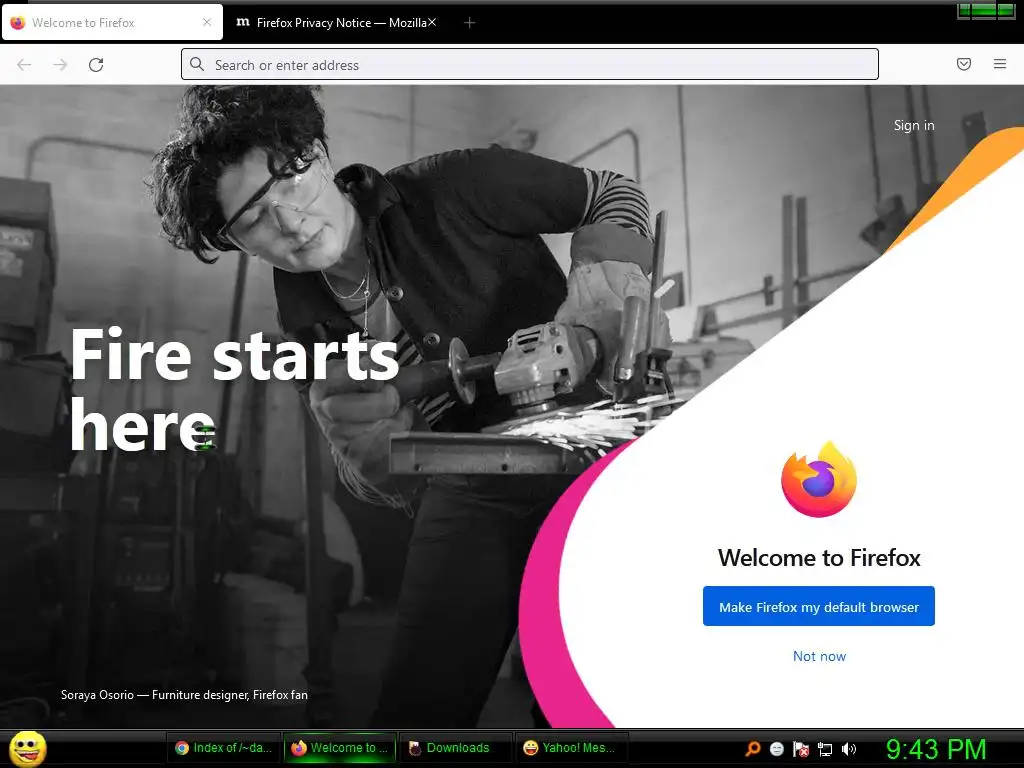Switch to Firefox Privacy Notice tab
The image size is (1024, 768).
(x=335, y=22)
